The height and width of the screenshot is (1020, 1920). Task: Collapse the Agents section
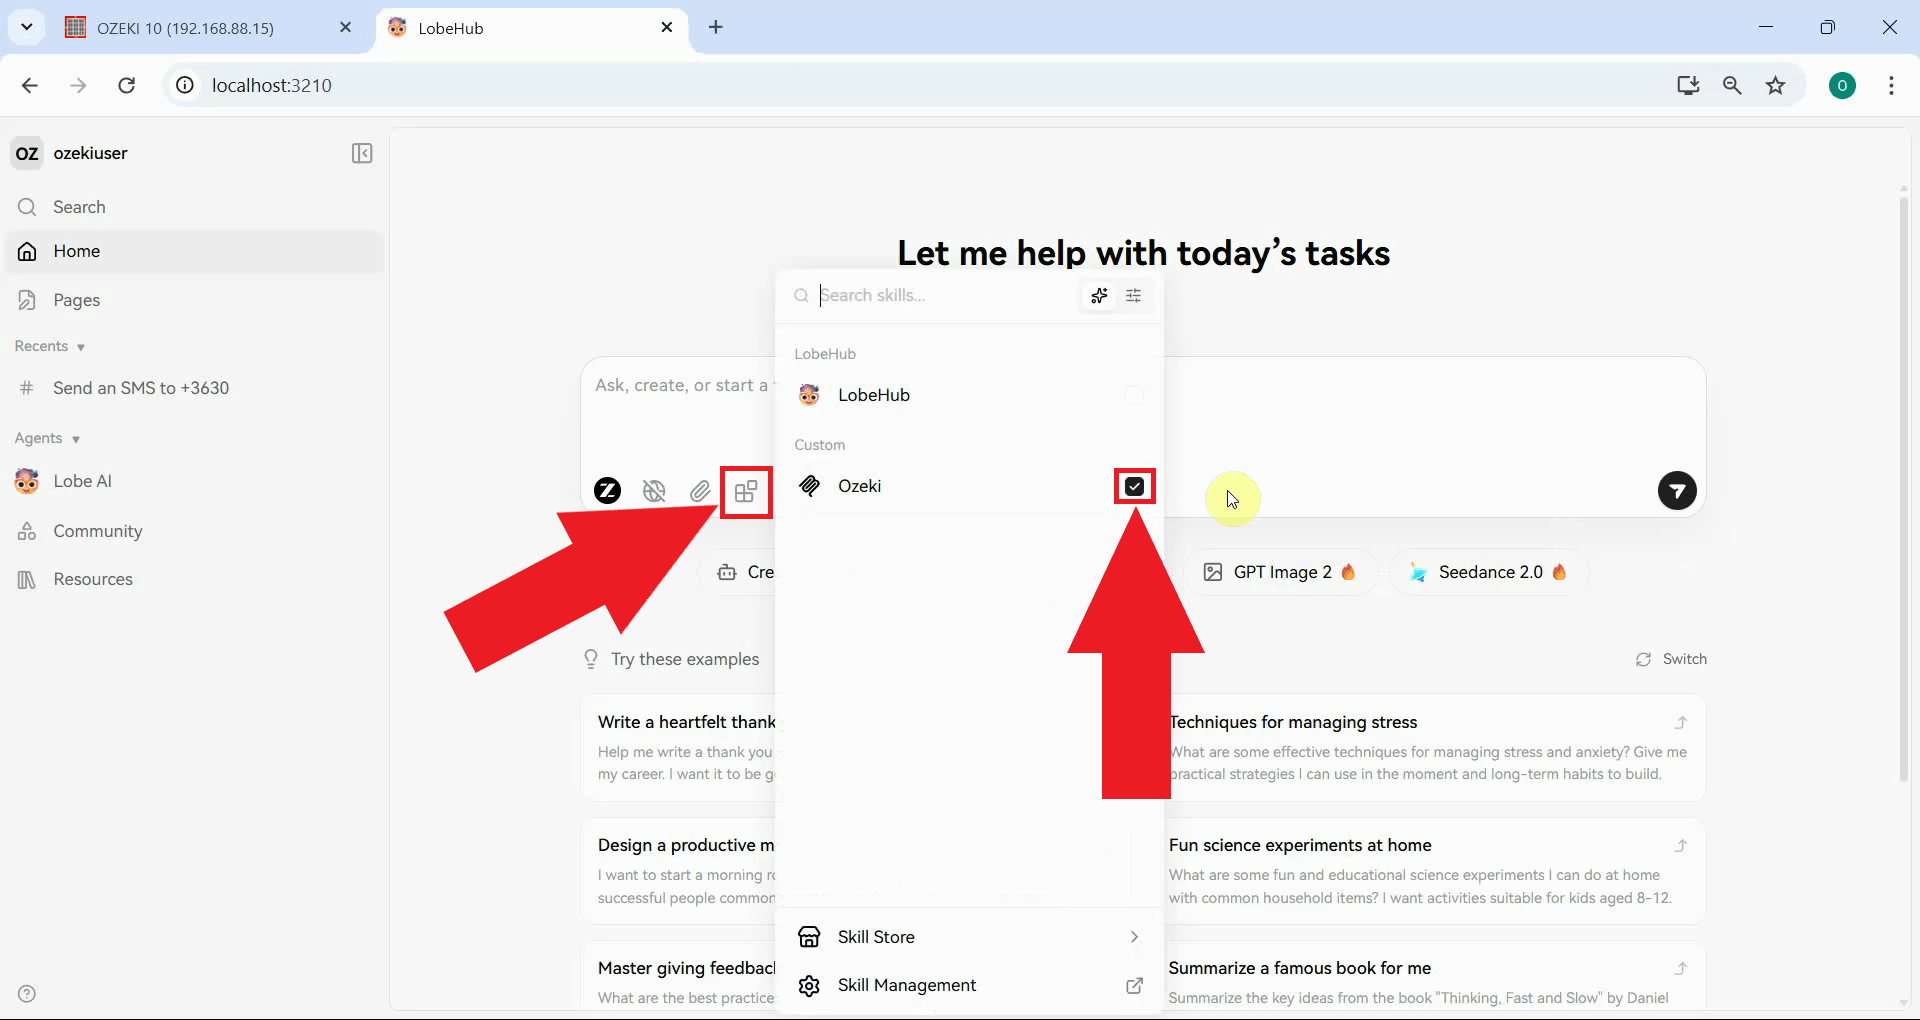click(x=47, y=438)
